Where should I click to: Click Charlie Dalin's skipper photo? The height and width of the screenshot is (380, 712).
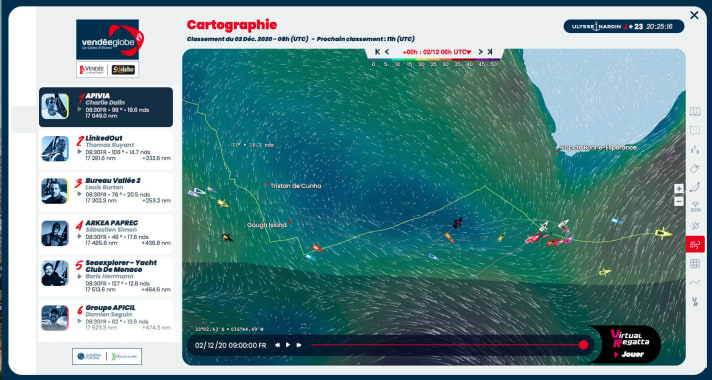click(x=55, y=106)
